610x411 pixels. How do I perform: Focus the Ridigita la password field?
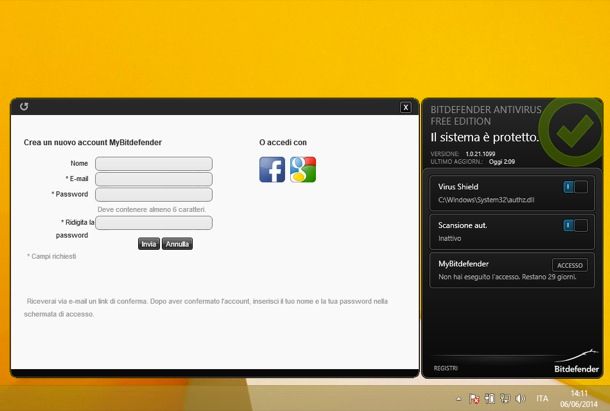coord(154,223)
